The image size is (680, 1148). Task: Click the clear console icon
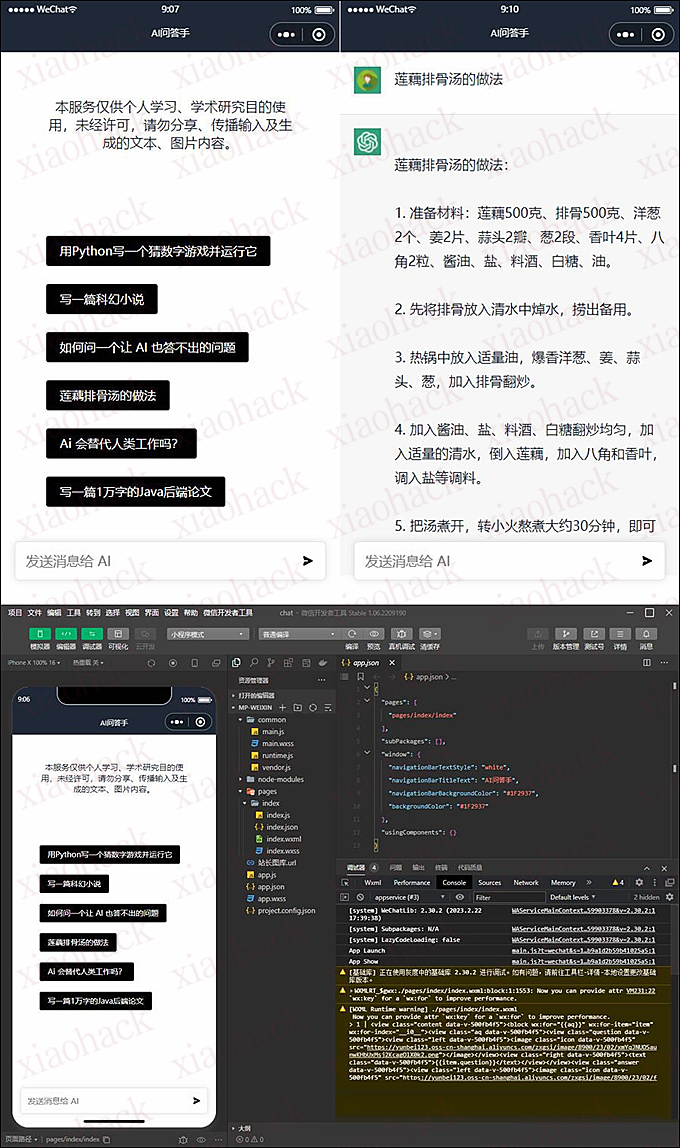(360, 897)
